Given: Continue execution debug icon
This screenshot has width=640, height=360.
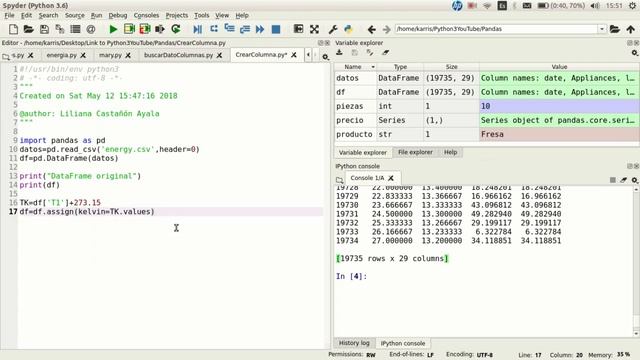Looking at the screenshot, I should [260, 29].
